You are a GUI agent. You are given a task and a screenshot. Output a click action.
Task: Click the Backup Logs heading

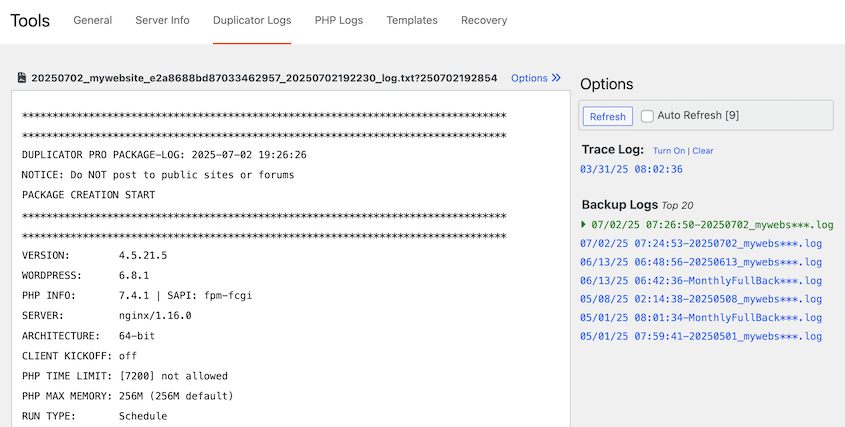point(620,205)
